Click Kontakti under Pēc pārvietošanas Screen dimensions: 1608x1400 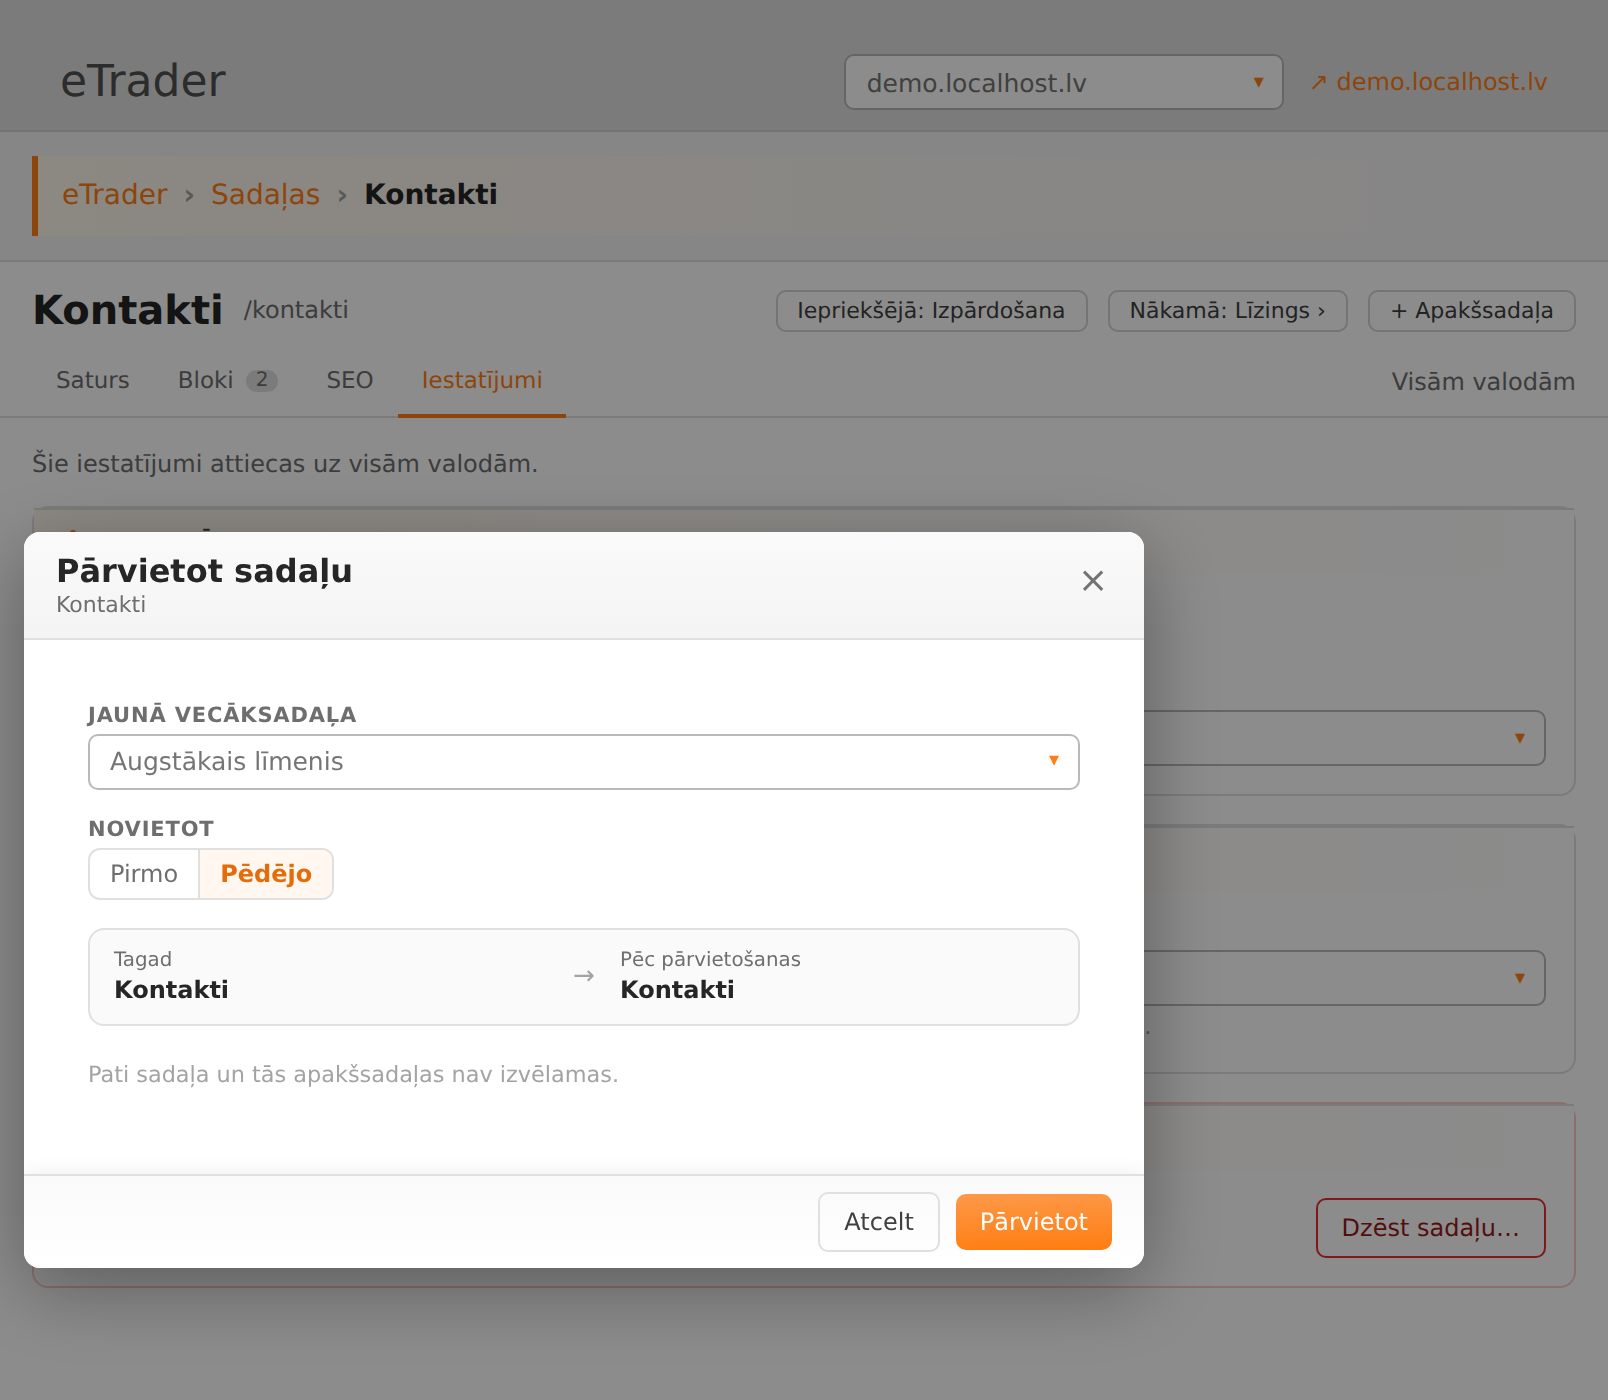[678, 990]
